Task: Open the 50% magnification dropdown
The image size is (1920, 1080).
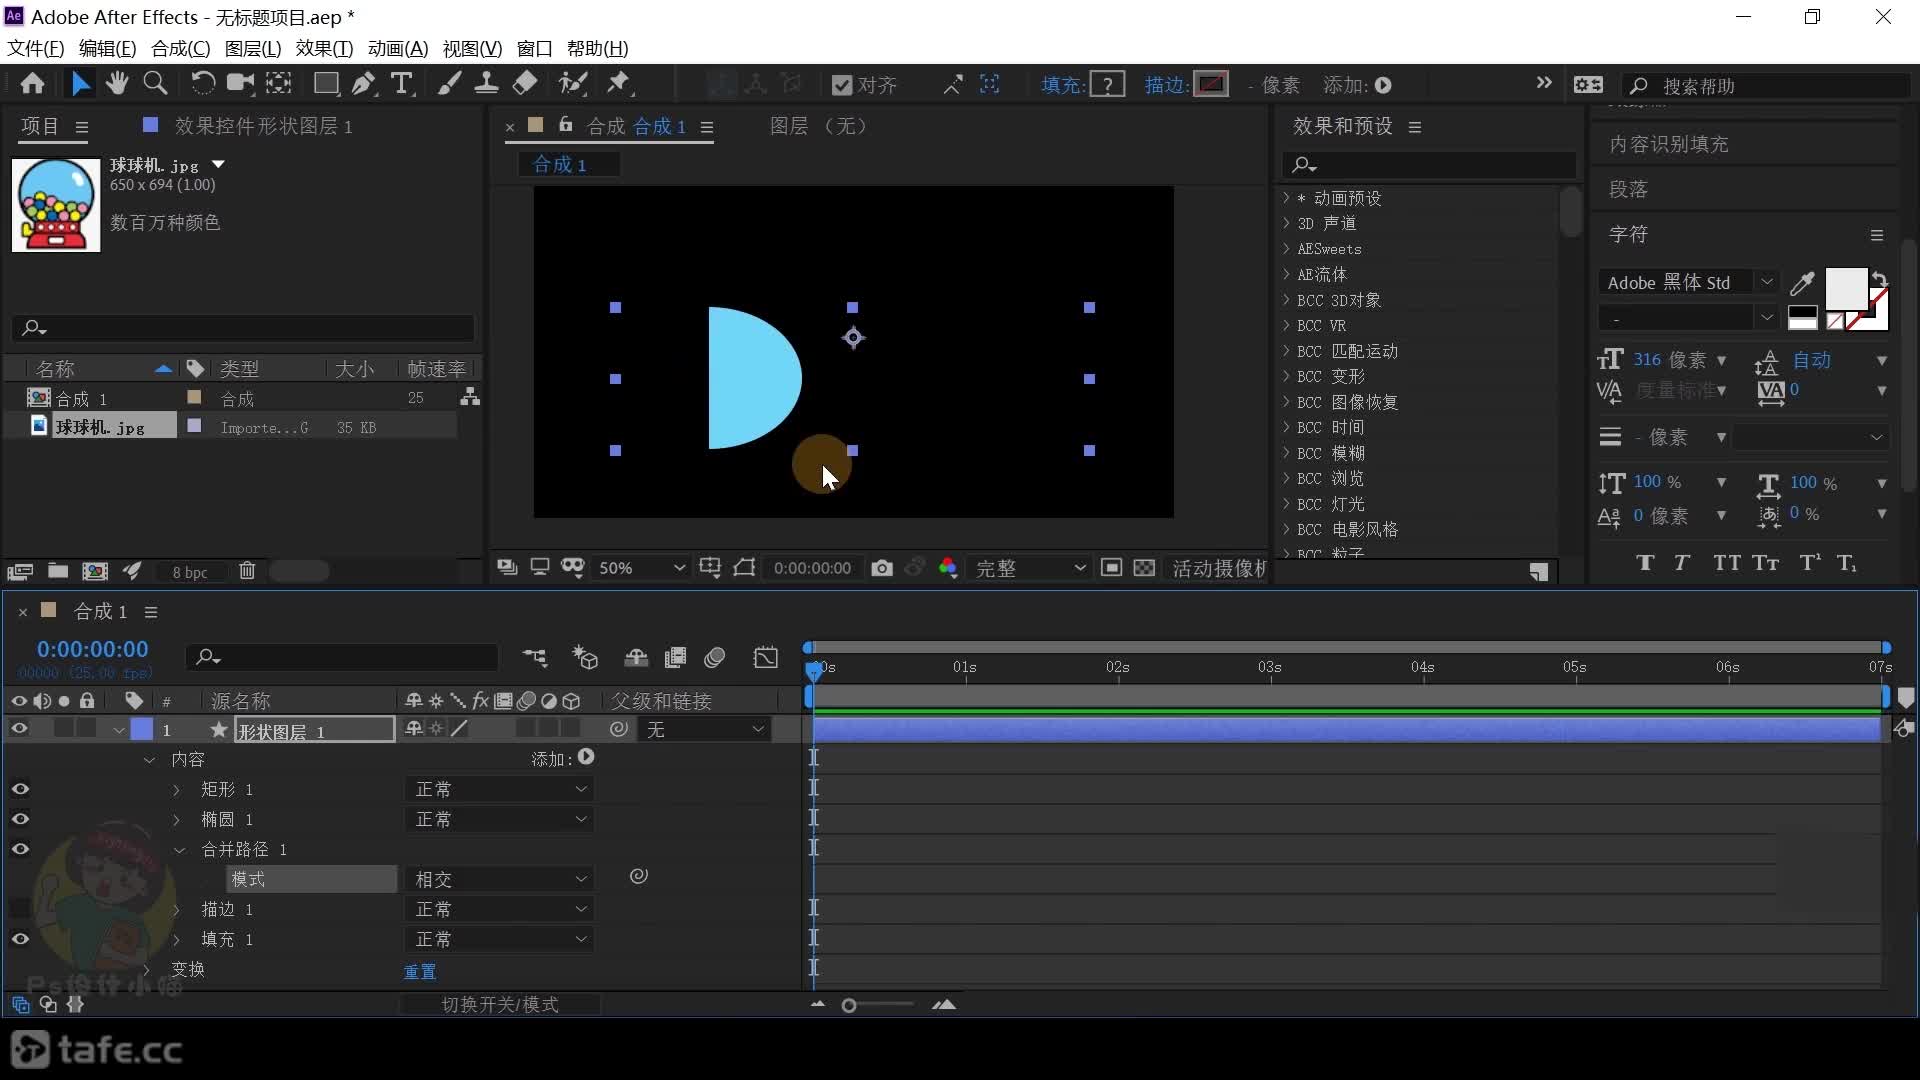Action: (641, 568)
